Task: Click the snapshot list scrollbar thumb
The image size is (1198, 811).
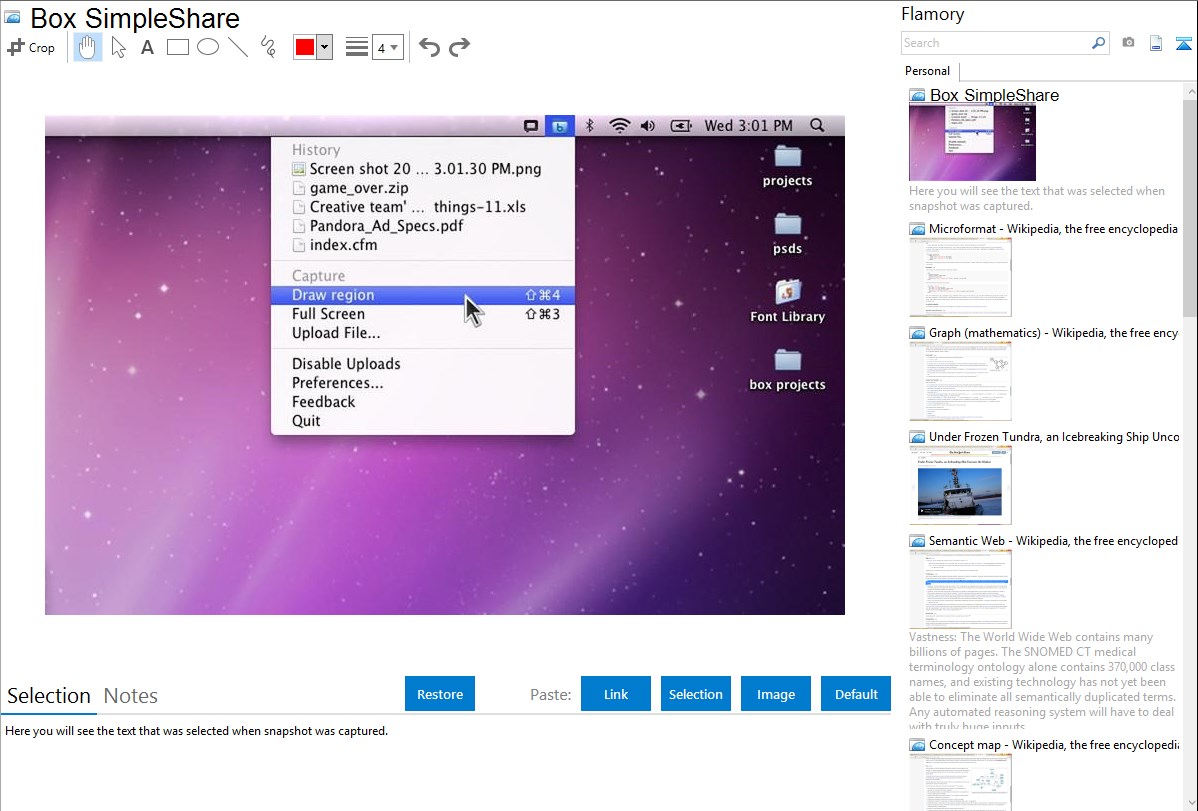Action: [1190, 206]
